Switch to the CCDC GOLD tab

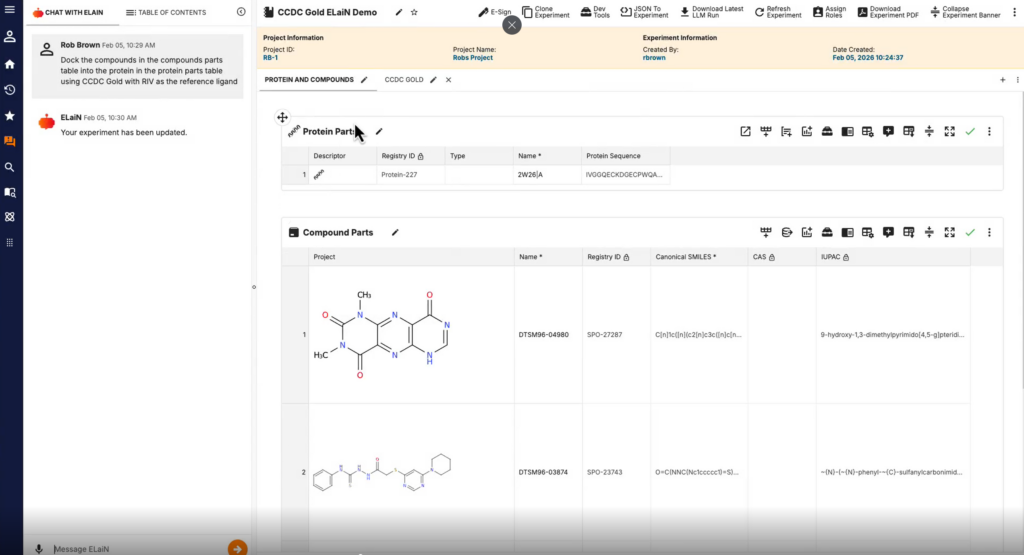point(404,79)
